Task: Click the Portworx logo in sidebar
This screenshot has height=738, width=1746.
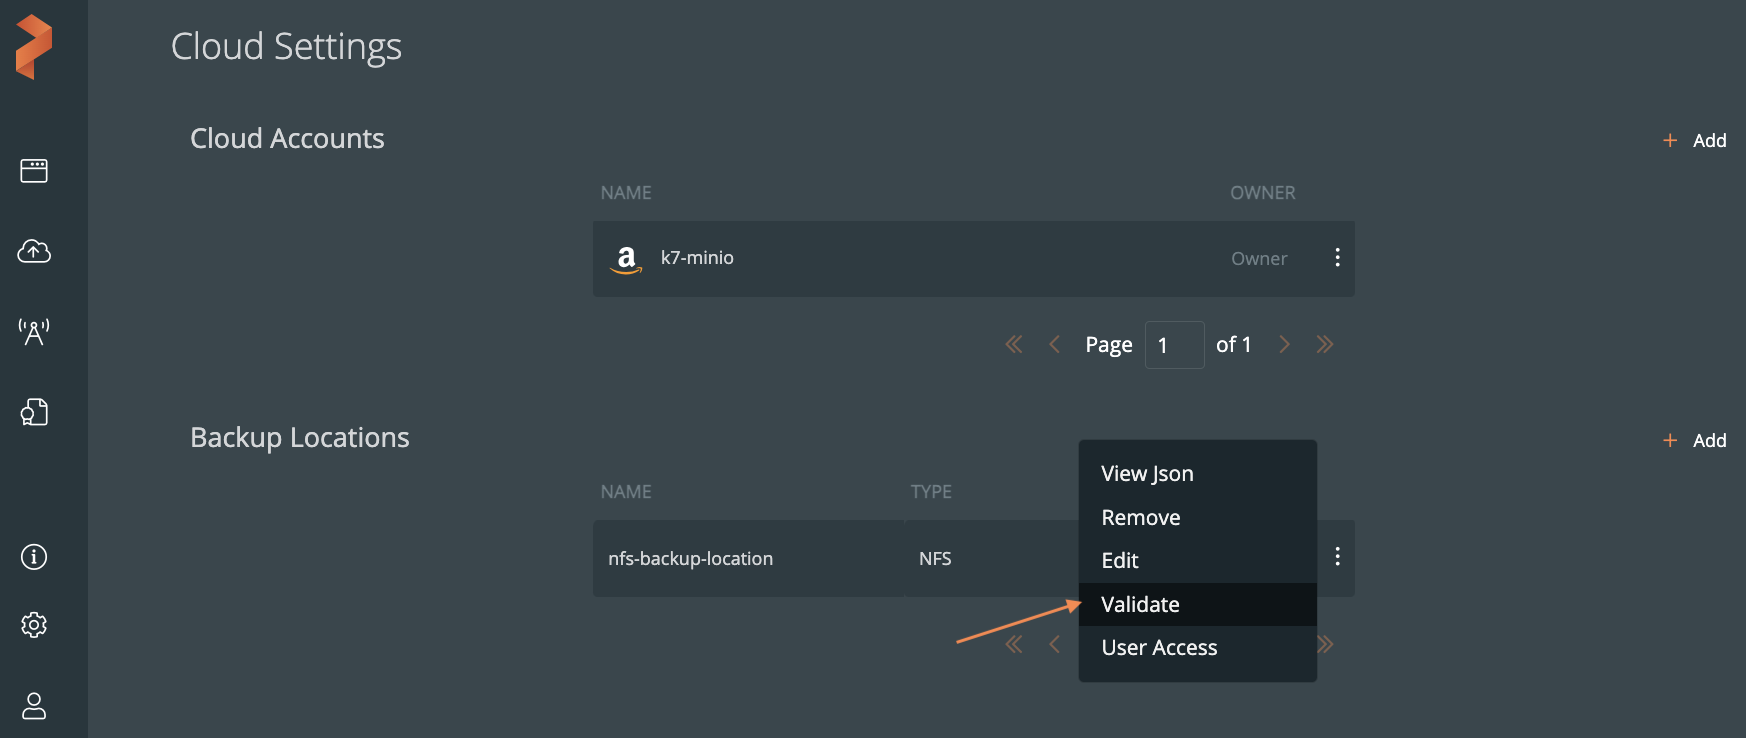Action: [34, 47]
